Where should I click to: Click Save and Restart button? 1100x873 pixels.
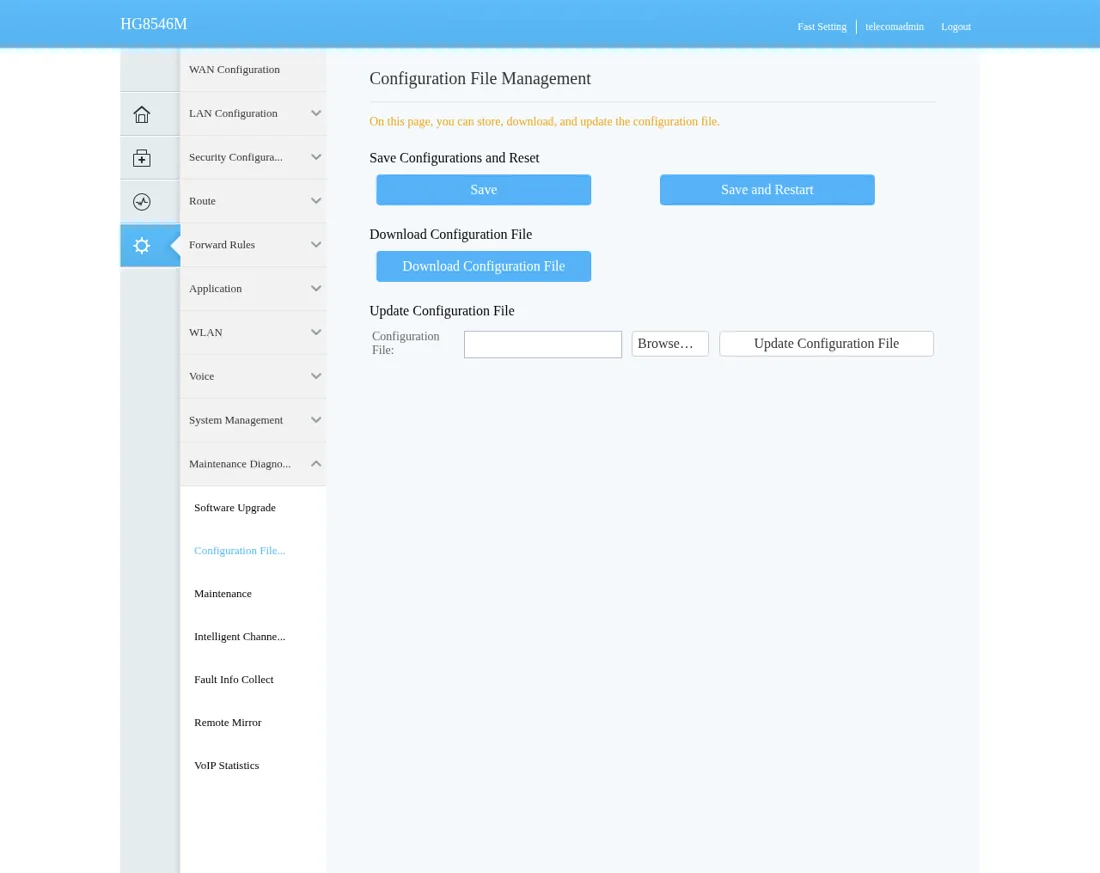click(x=767, y=189)
